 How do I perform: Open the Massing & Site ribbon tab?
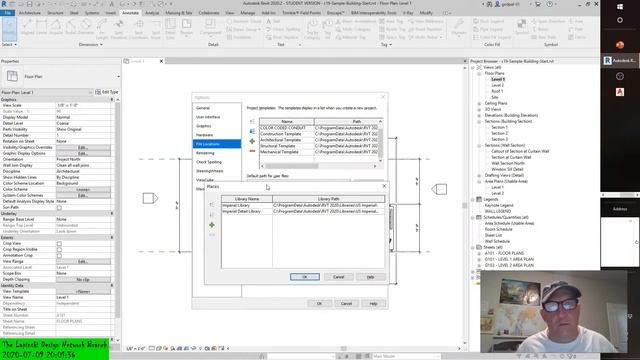(179, 13)
